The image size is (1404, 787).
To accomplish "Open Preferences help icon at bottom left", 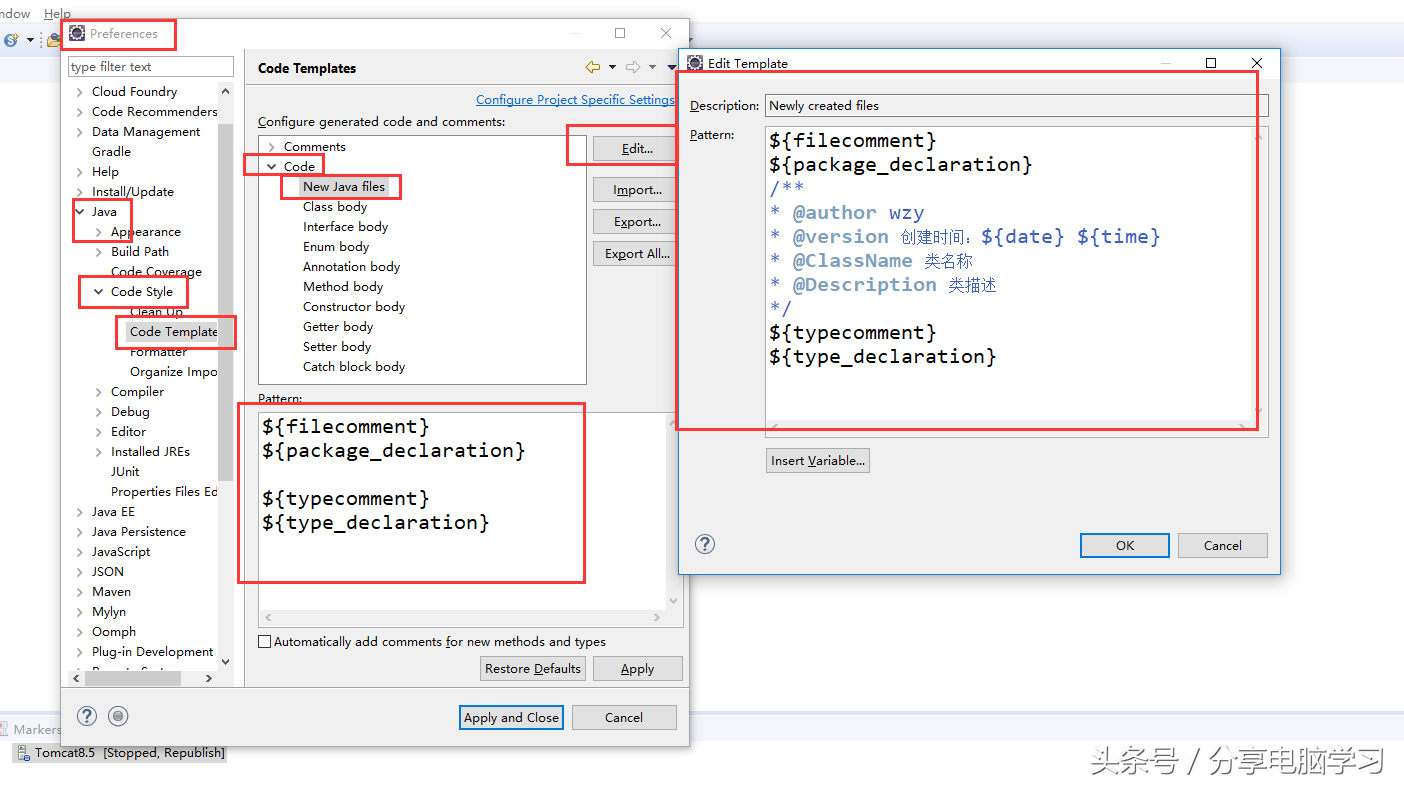I will click(87, 716).
